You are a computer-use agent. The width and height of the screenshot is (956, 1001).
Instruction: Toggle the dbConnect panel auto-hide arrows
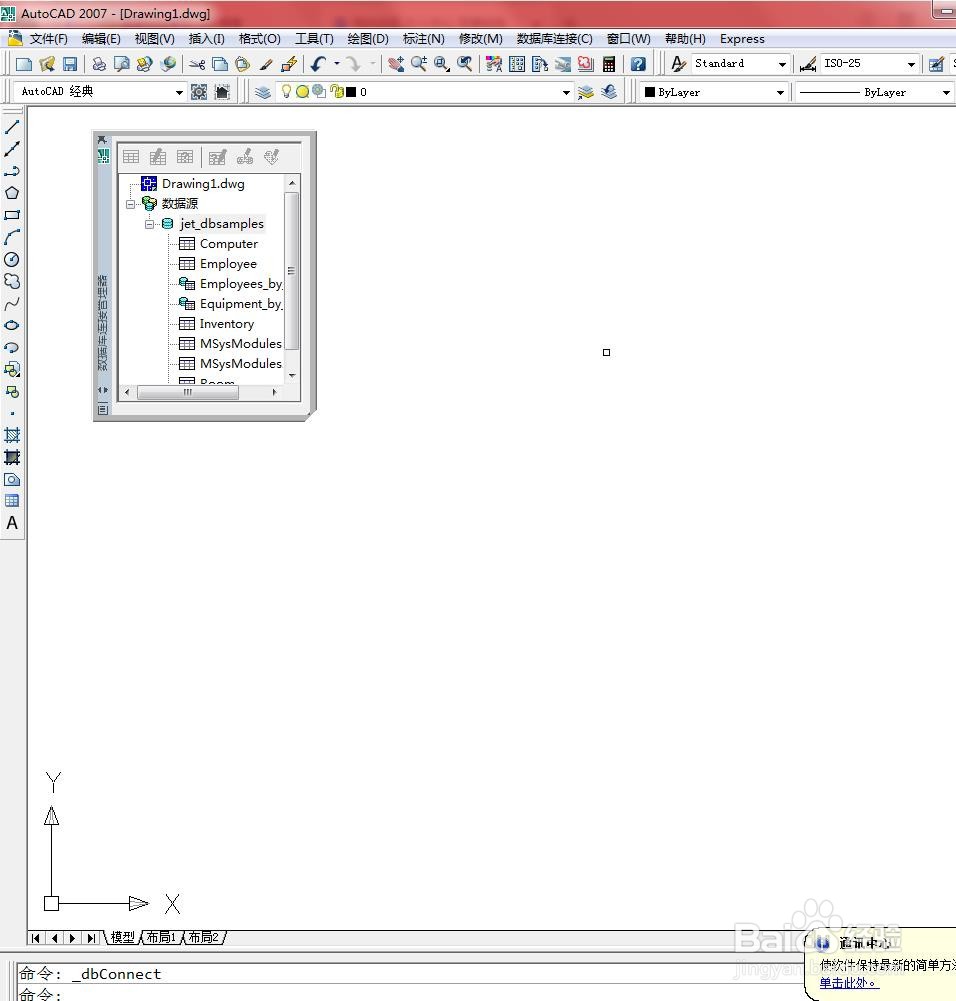(x=103, y=389)
